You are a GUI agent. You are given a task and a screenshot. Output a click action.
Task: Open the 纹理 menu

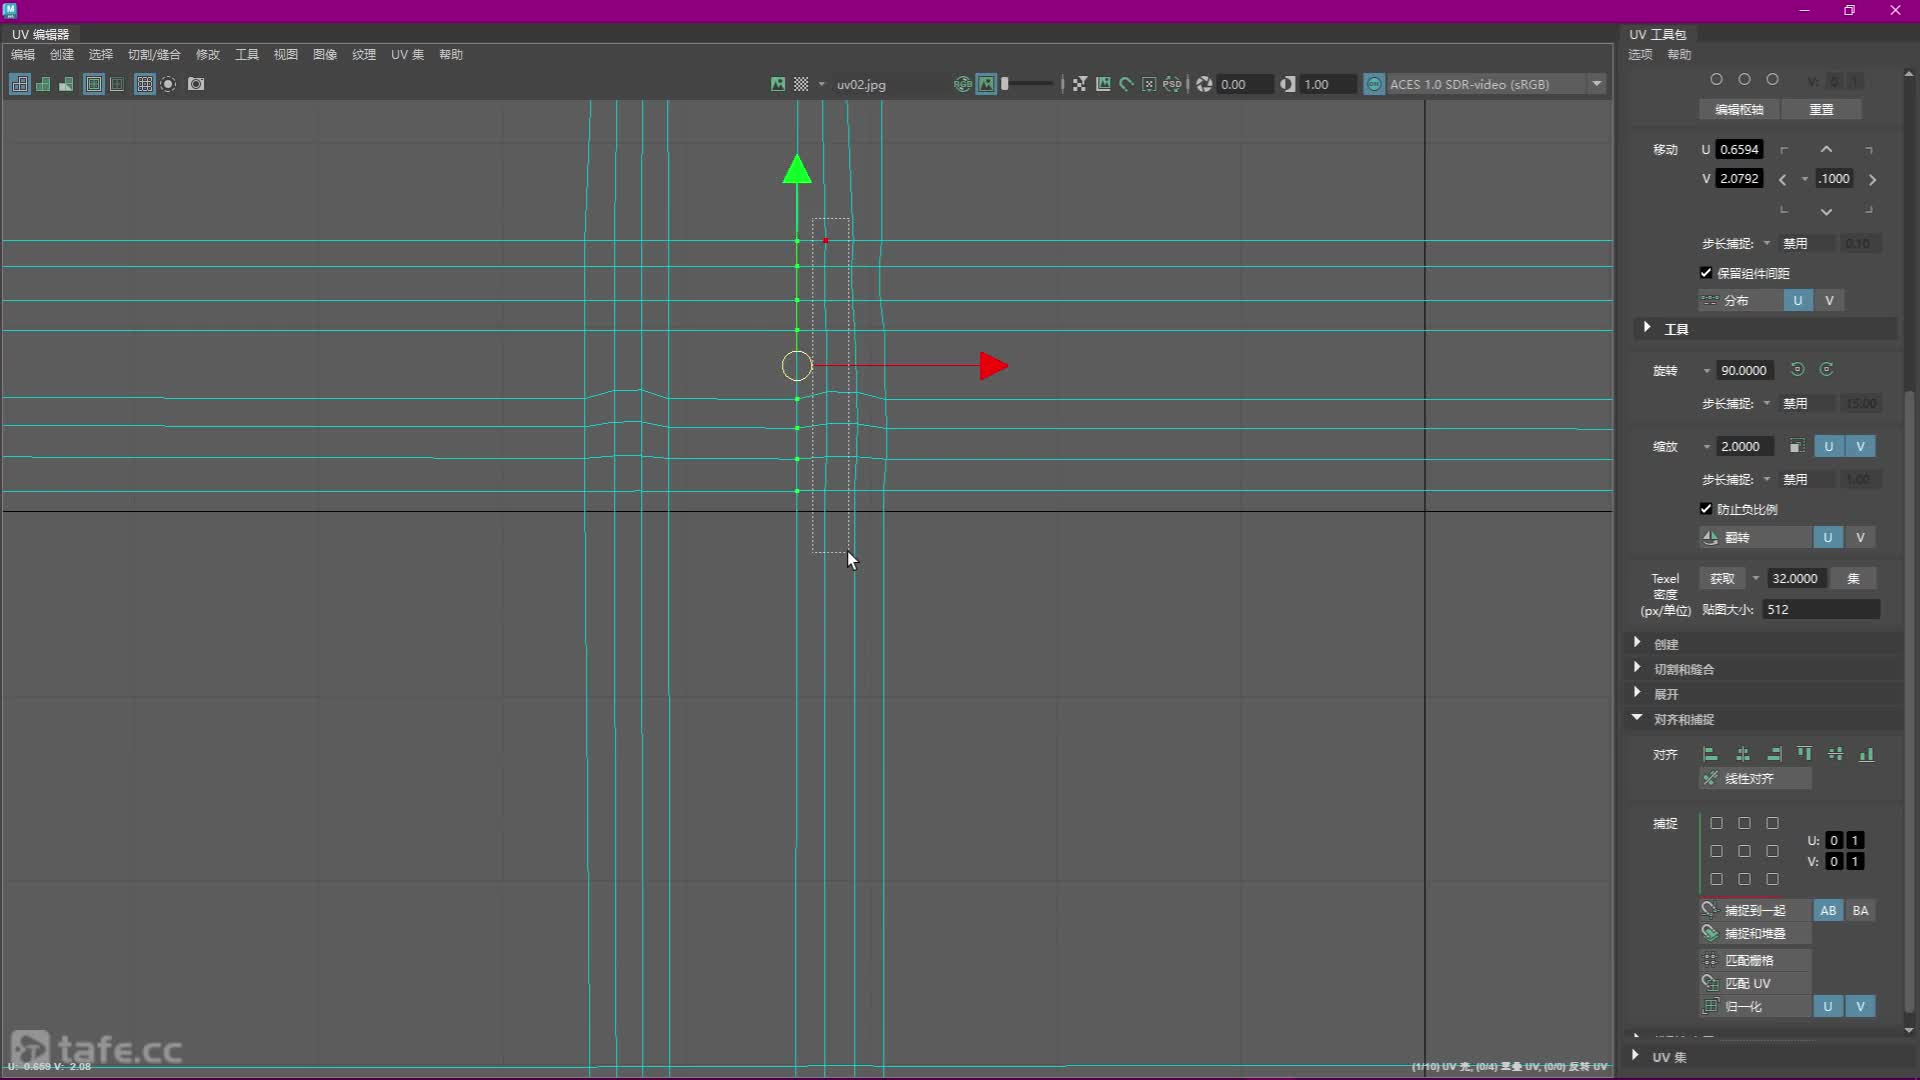(x=363, y=54)
